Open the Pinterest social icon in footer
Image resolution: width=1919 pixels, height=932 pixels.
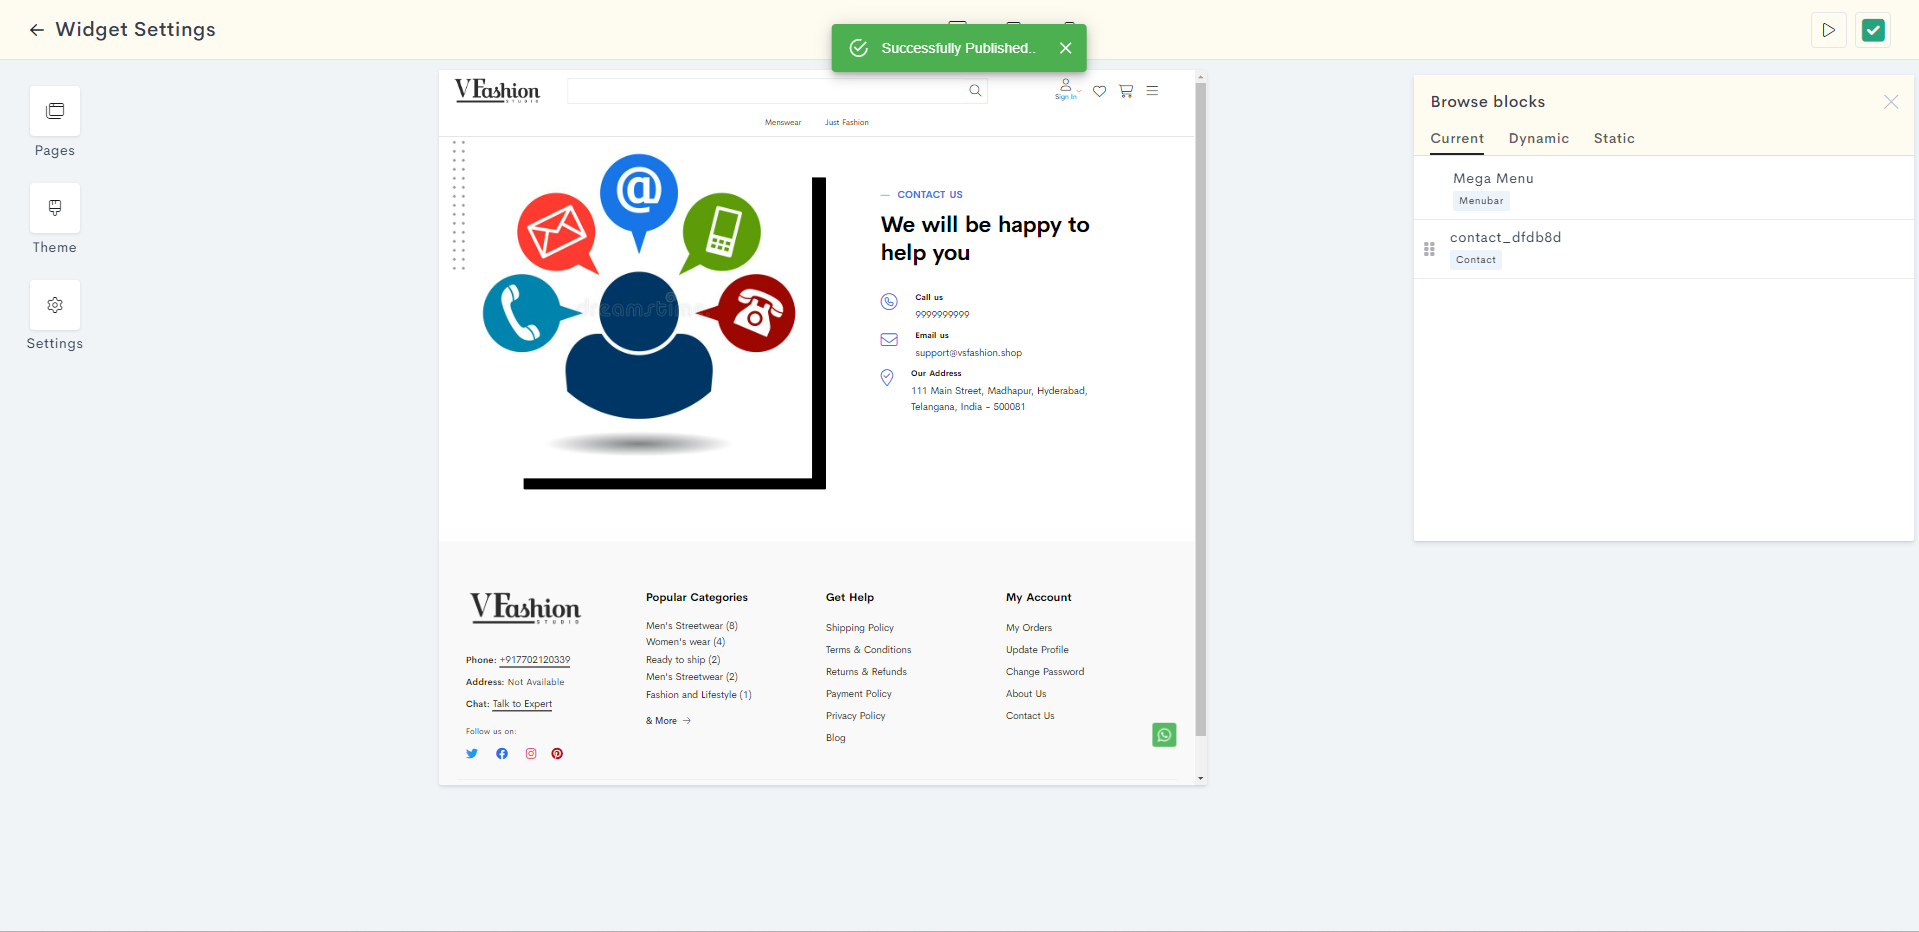557,754
